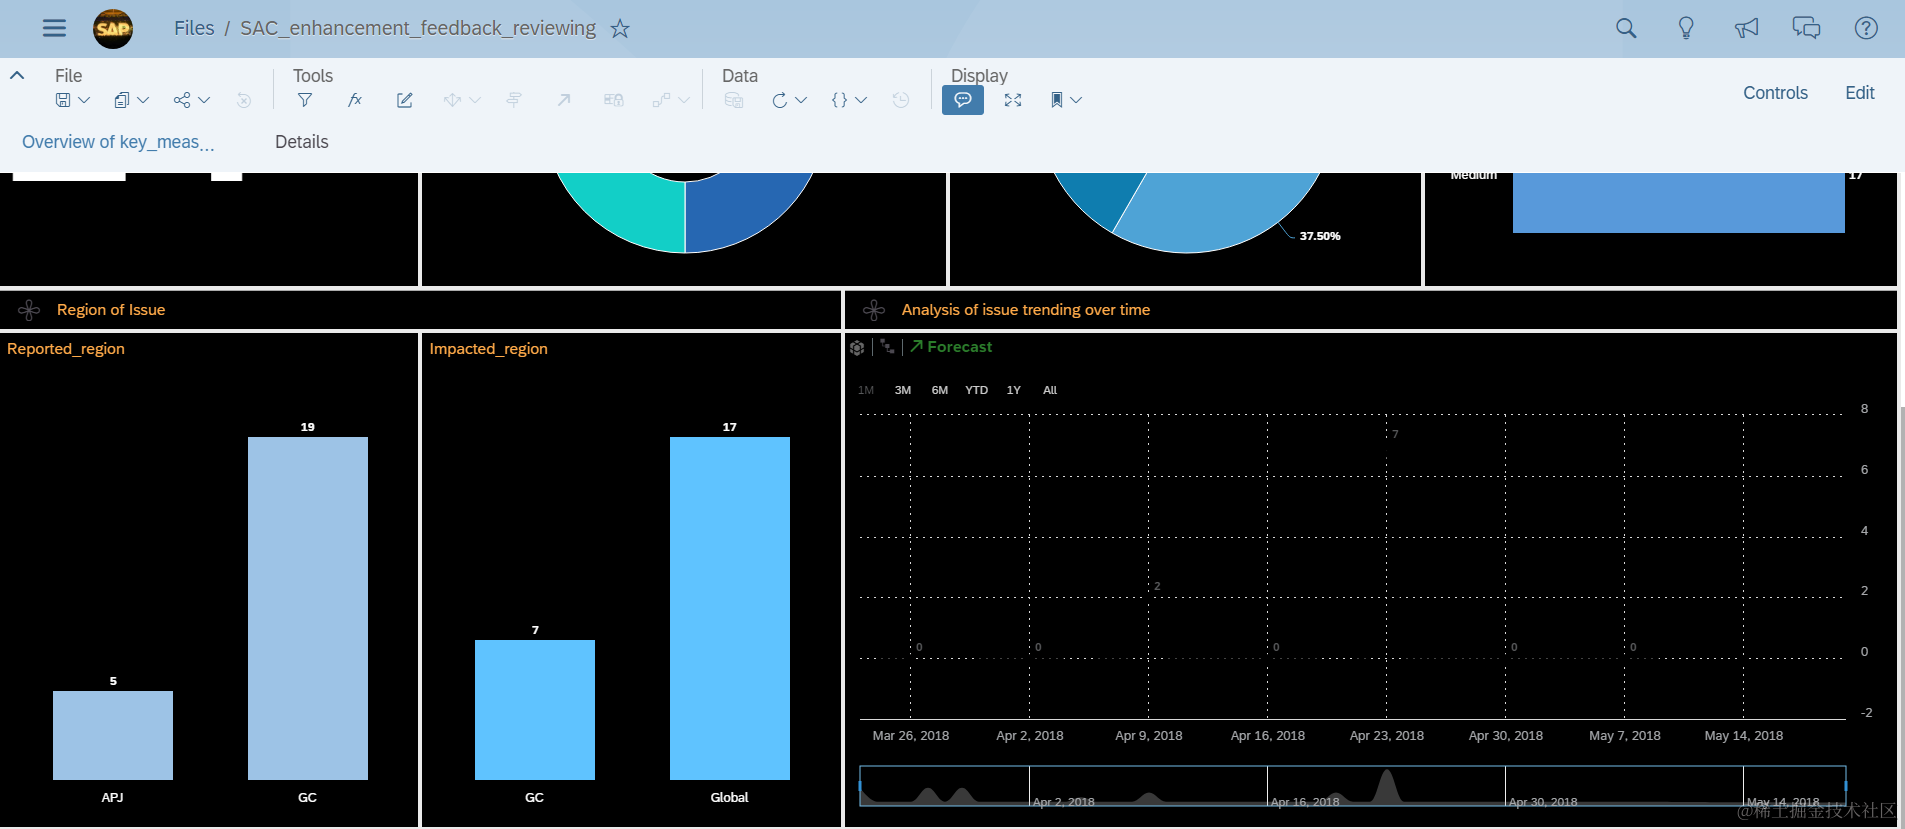Open the story Filter funnel tool
Viewport: 1905px width, 829px height.
point(305,100)
